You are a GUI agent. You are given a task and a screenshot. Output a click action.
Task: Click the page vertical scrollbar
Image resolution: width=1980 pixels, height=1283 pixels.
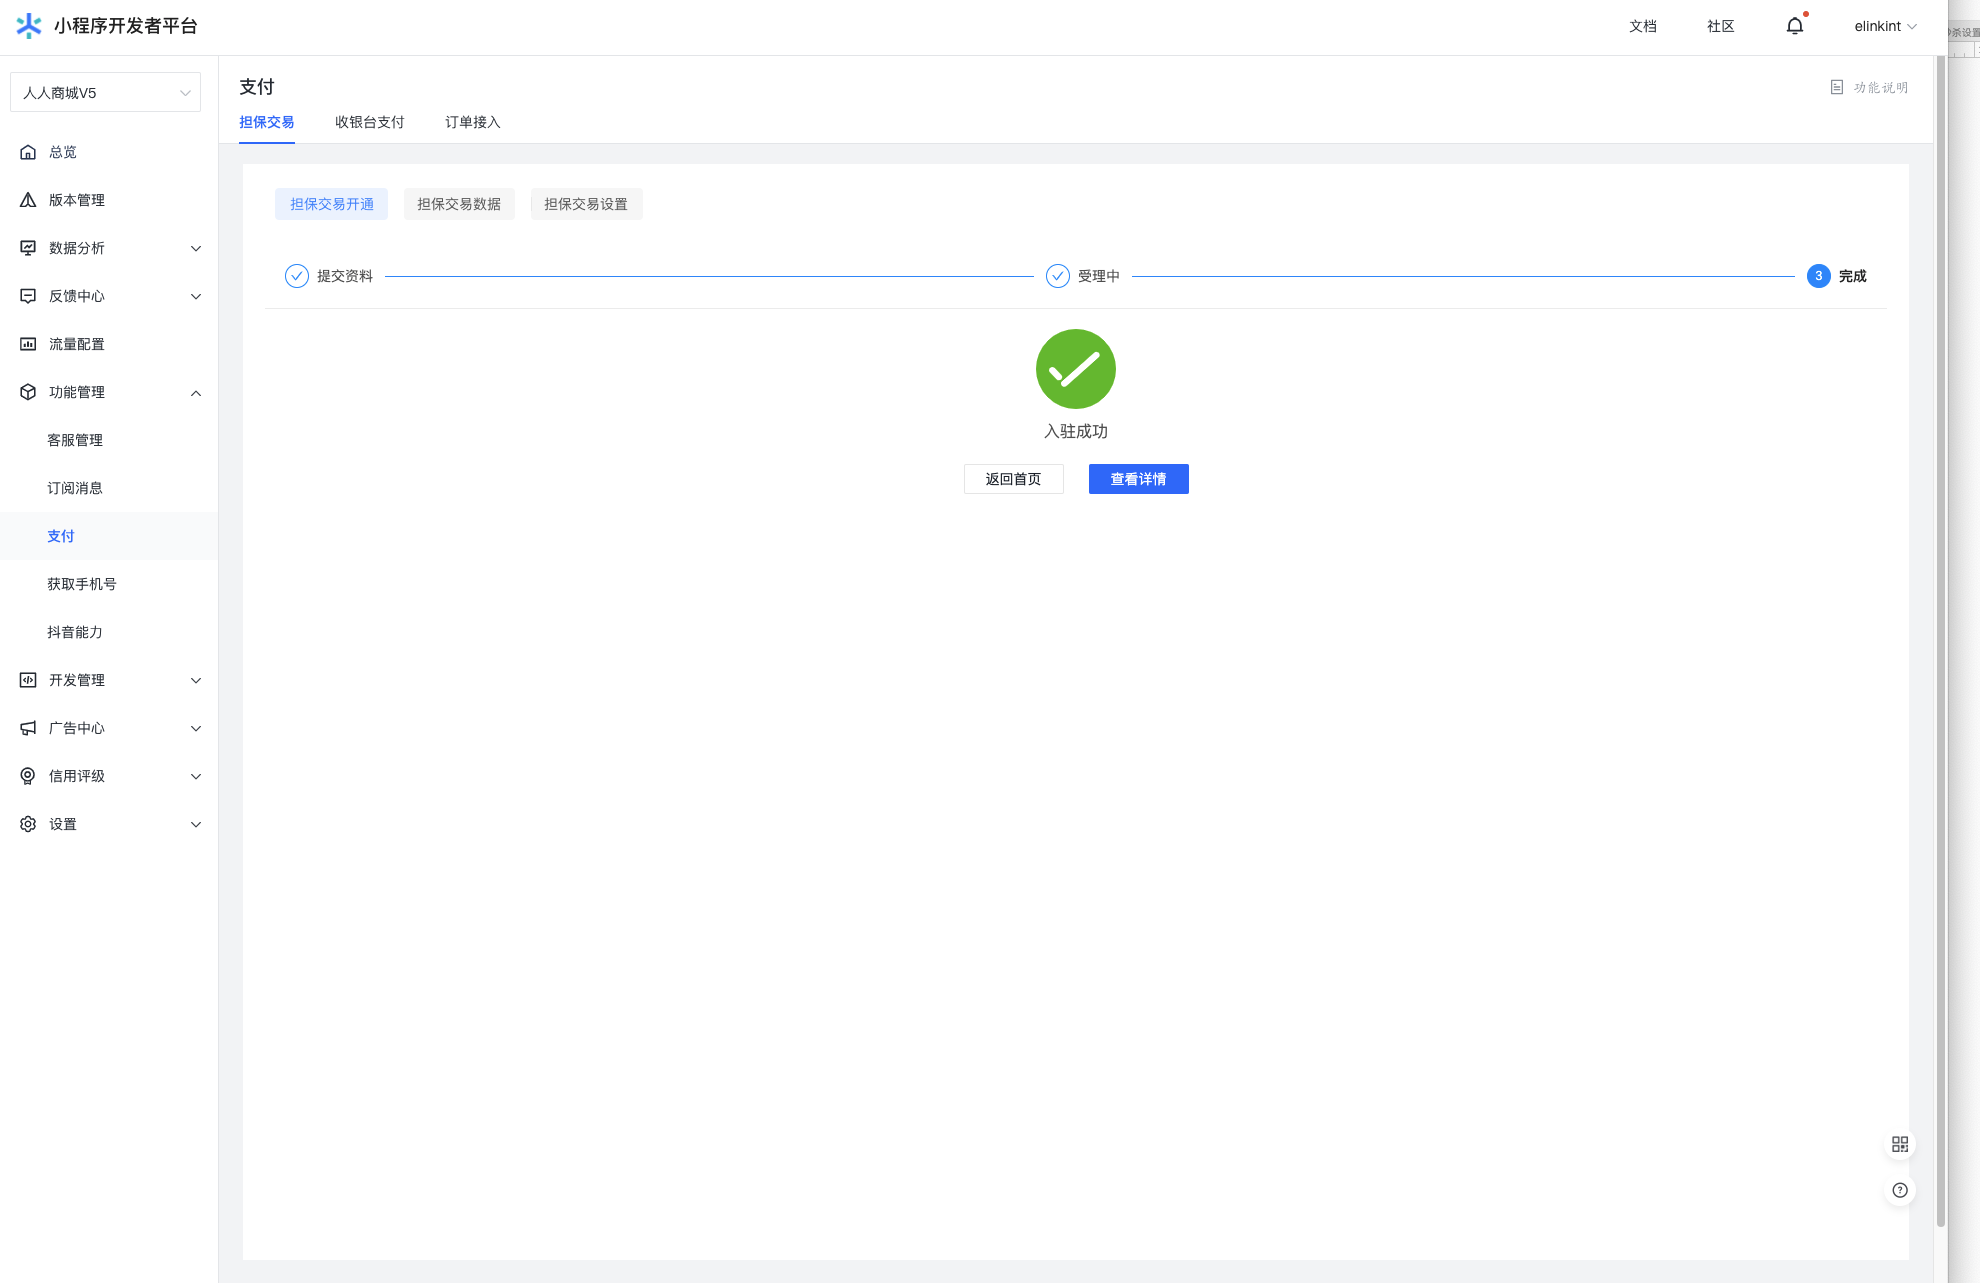pos(1940,640)
